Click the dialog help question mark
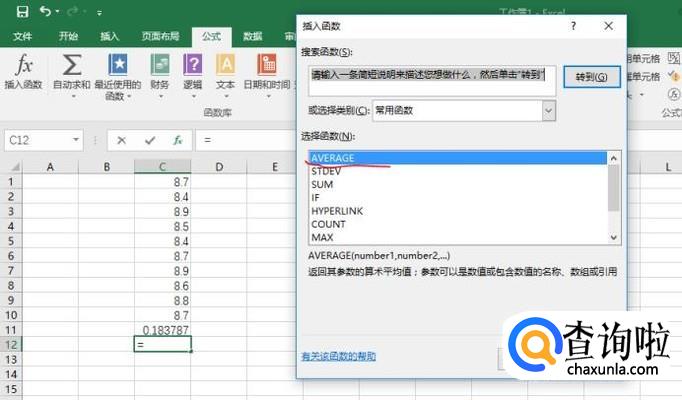The height and width of the screenshot is (400, 682). (573, 26)
